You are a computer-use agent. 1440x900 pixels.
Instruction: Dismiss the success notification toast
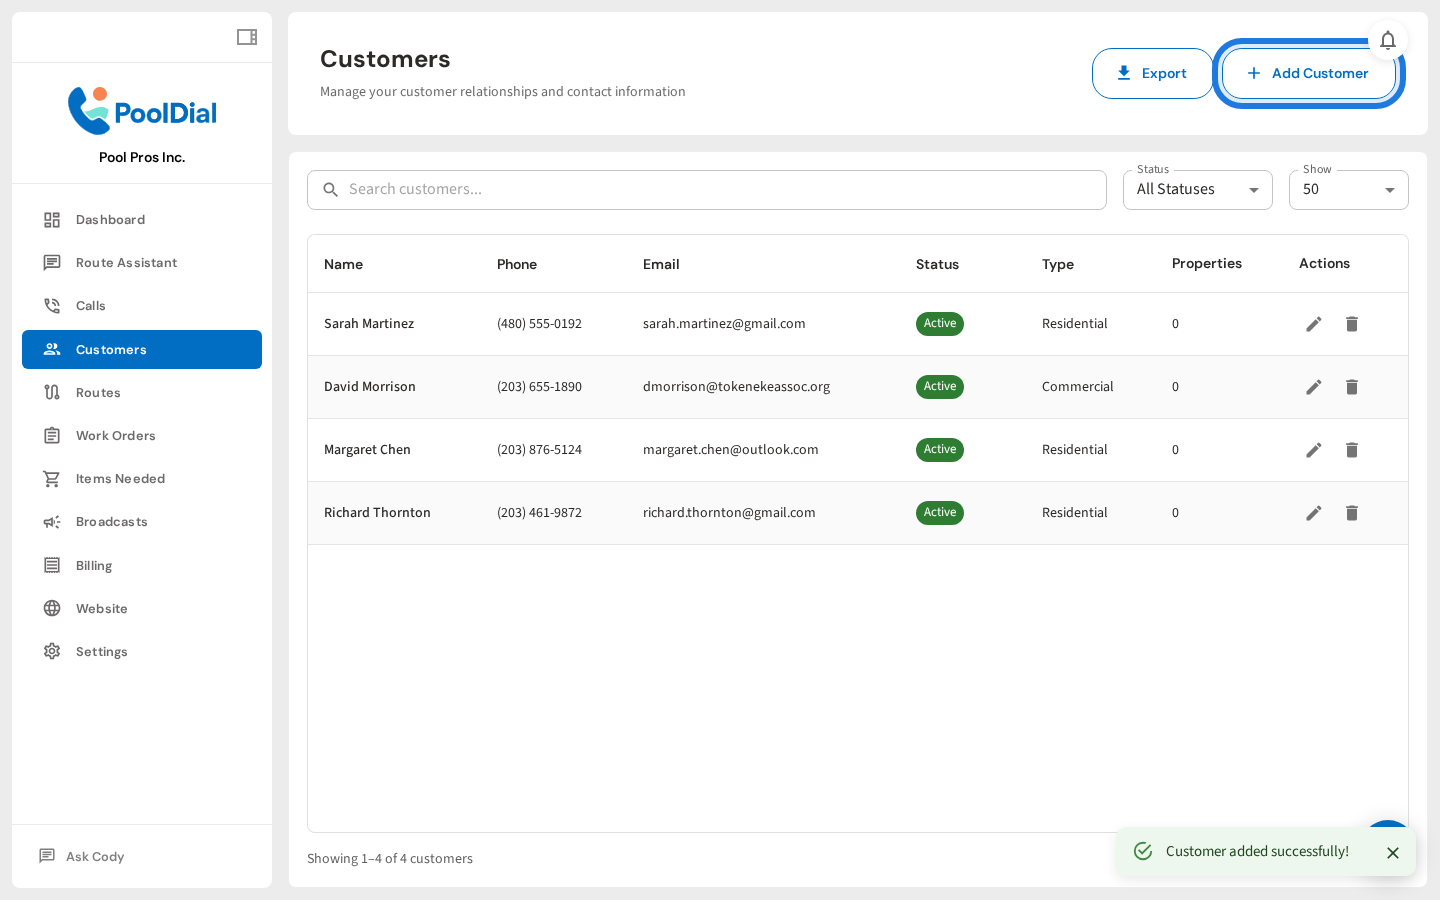[x=1392, y=853]
